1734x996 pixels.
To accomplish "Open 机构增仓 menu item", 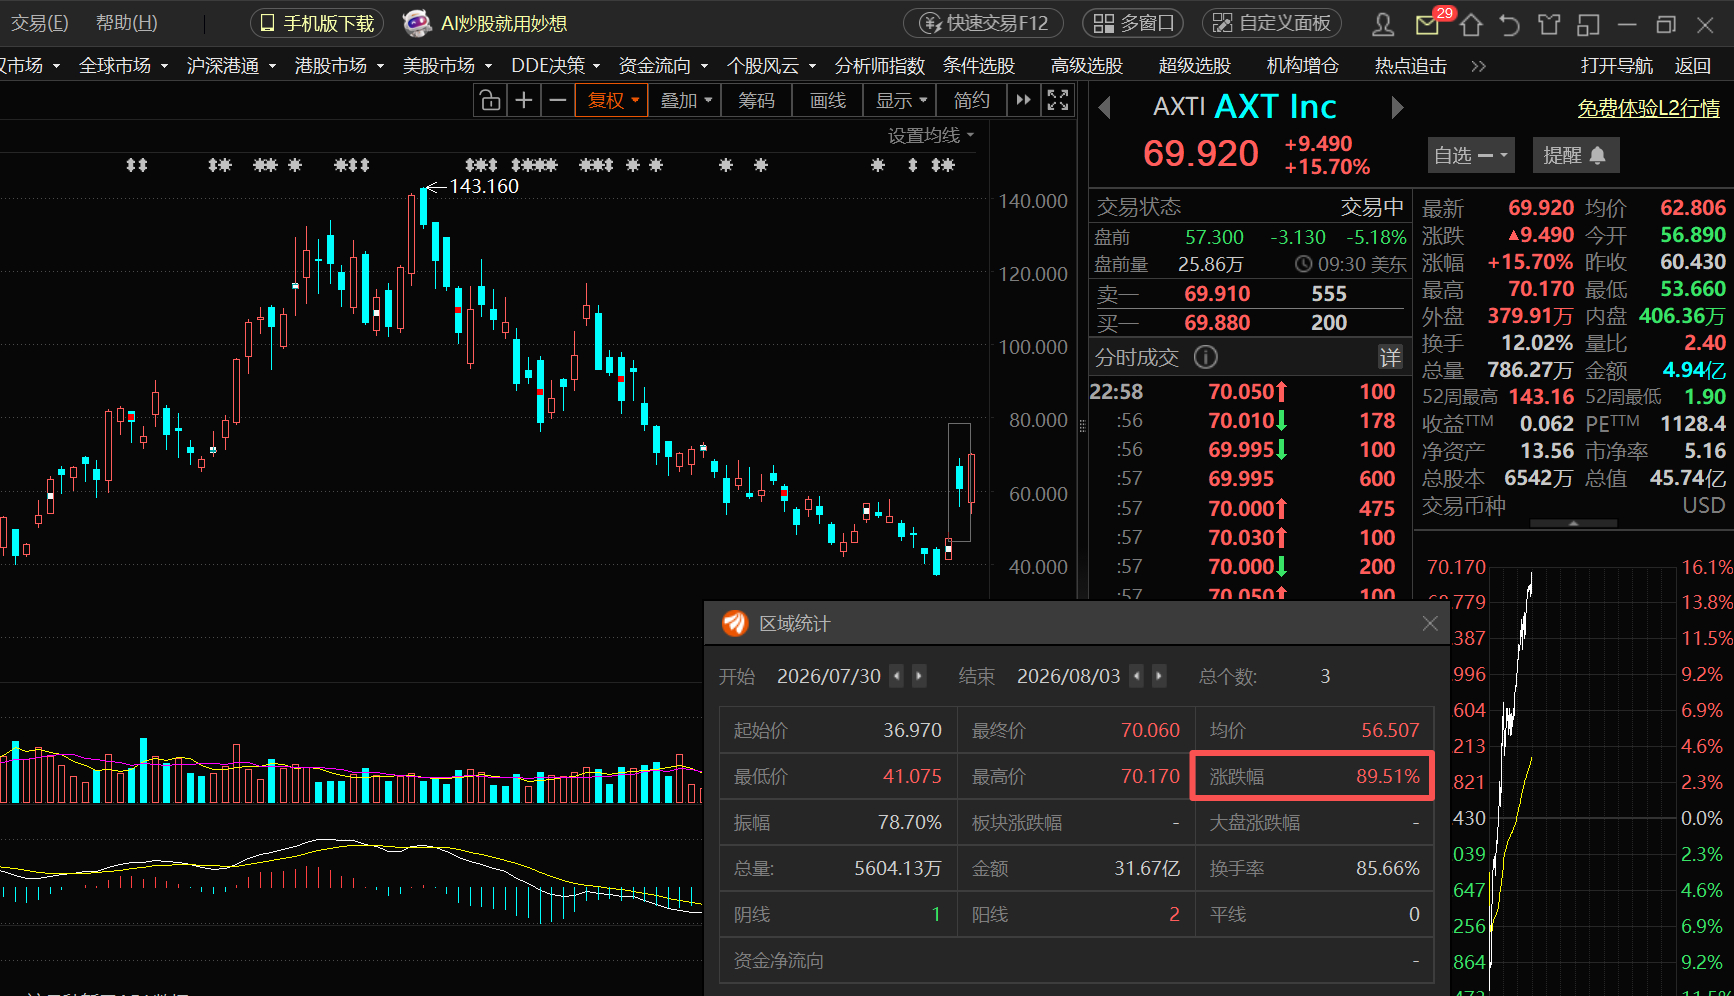I will (x=1303, y=66).
